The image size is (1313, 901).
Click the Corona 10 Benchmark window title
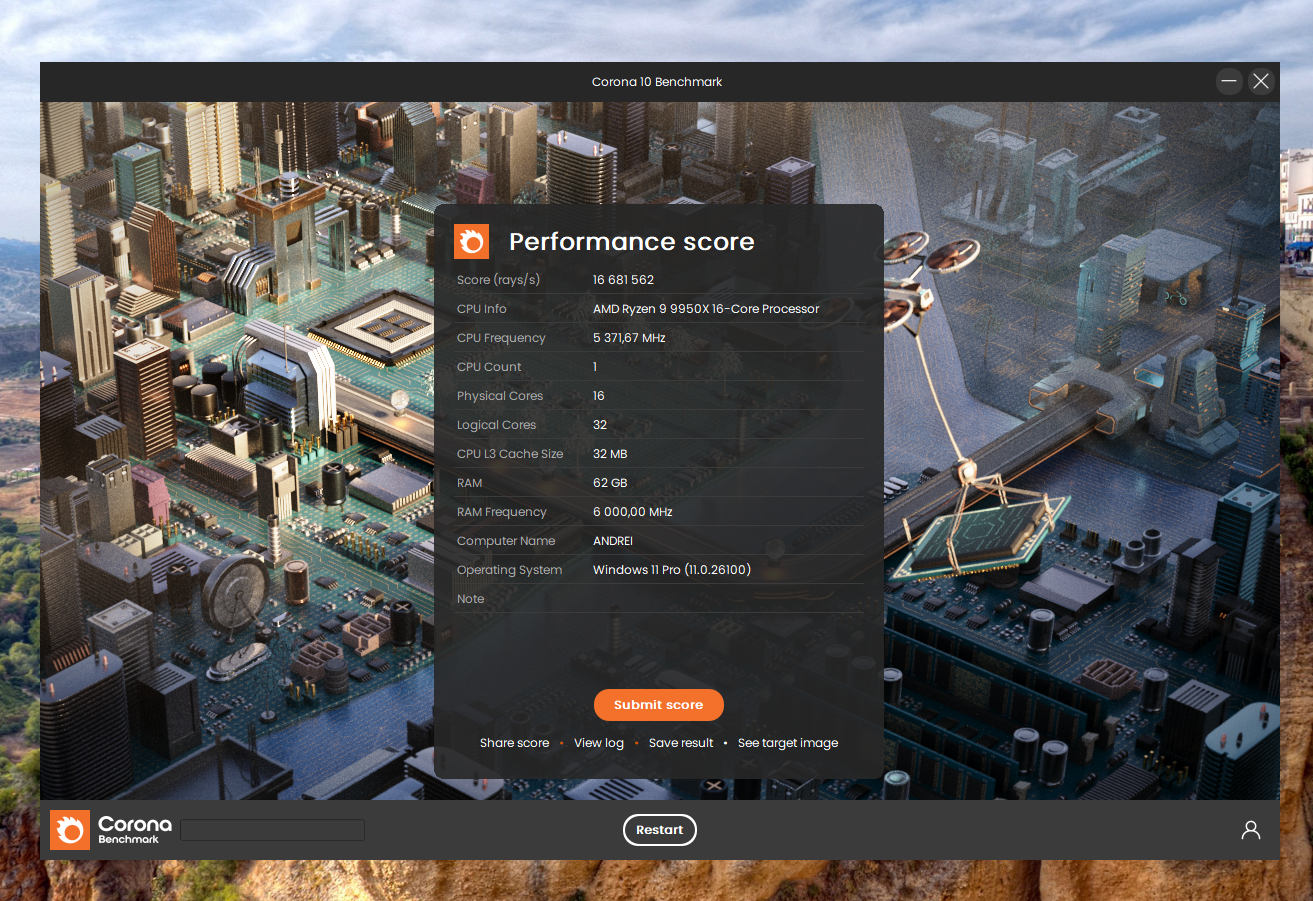click(657, 82)
